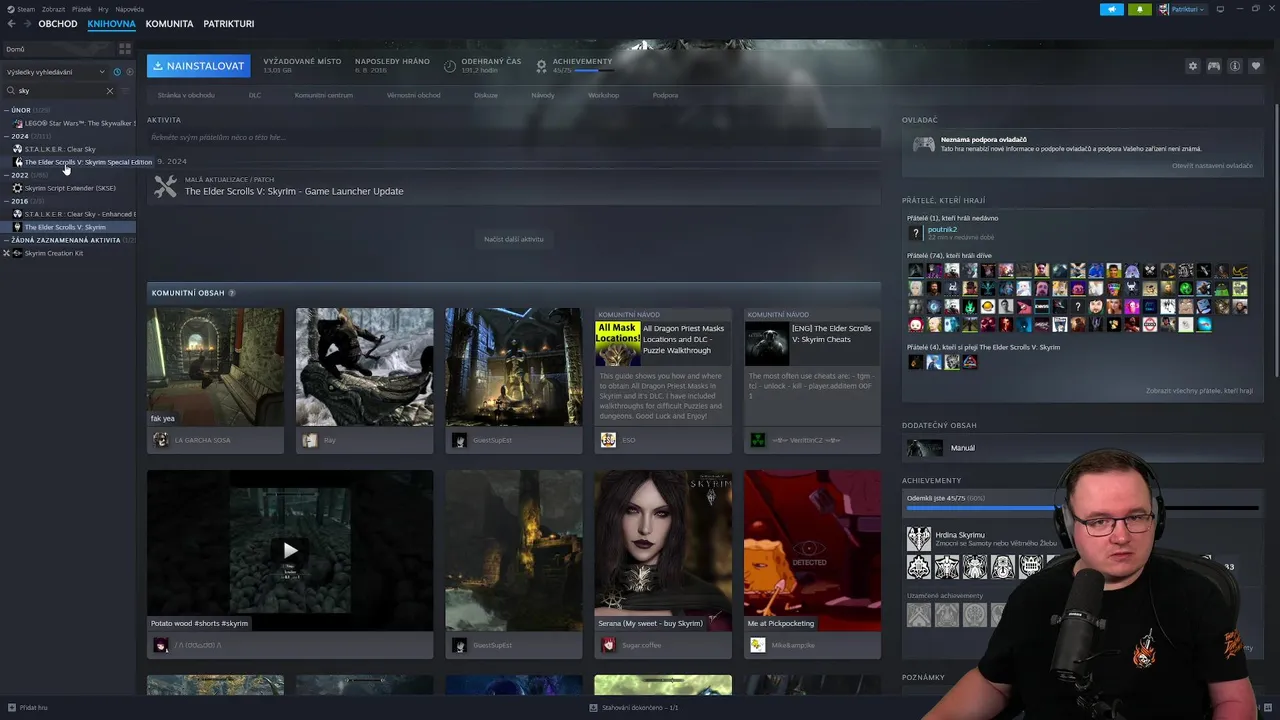Image resolution: width=1280 pixels, height=720 pixels.
Task: Switch to Big Picture mode icon
Action: (1220, 9)
